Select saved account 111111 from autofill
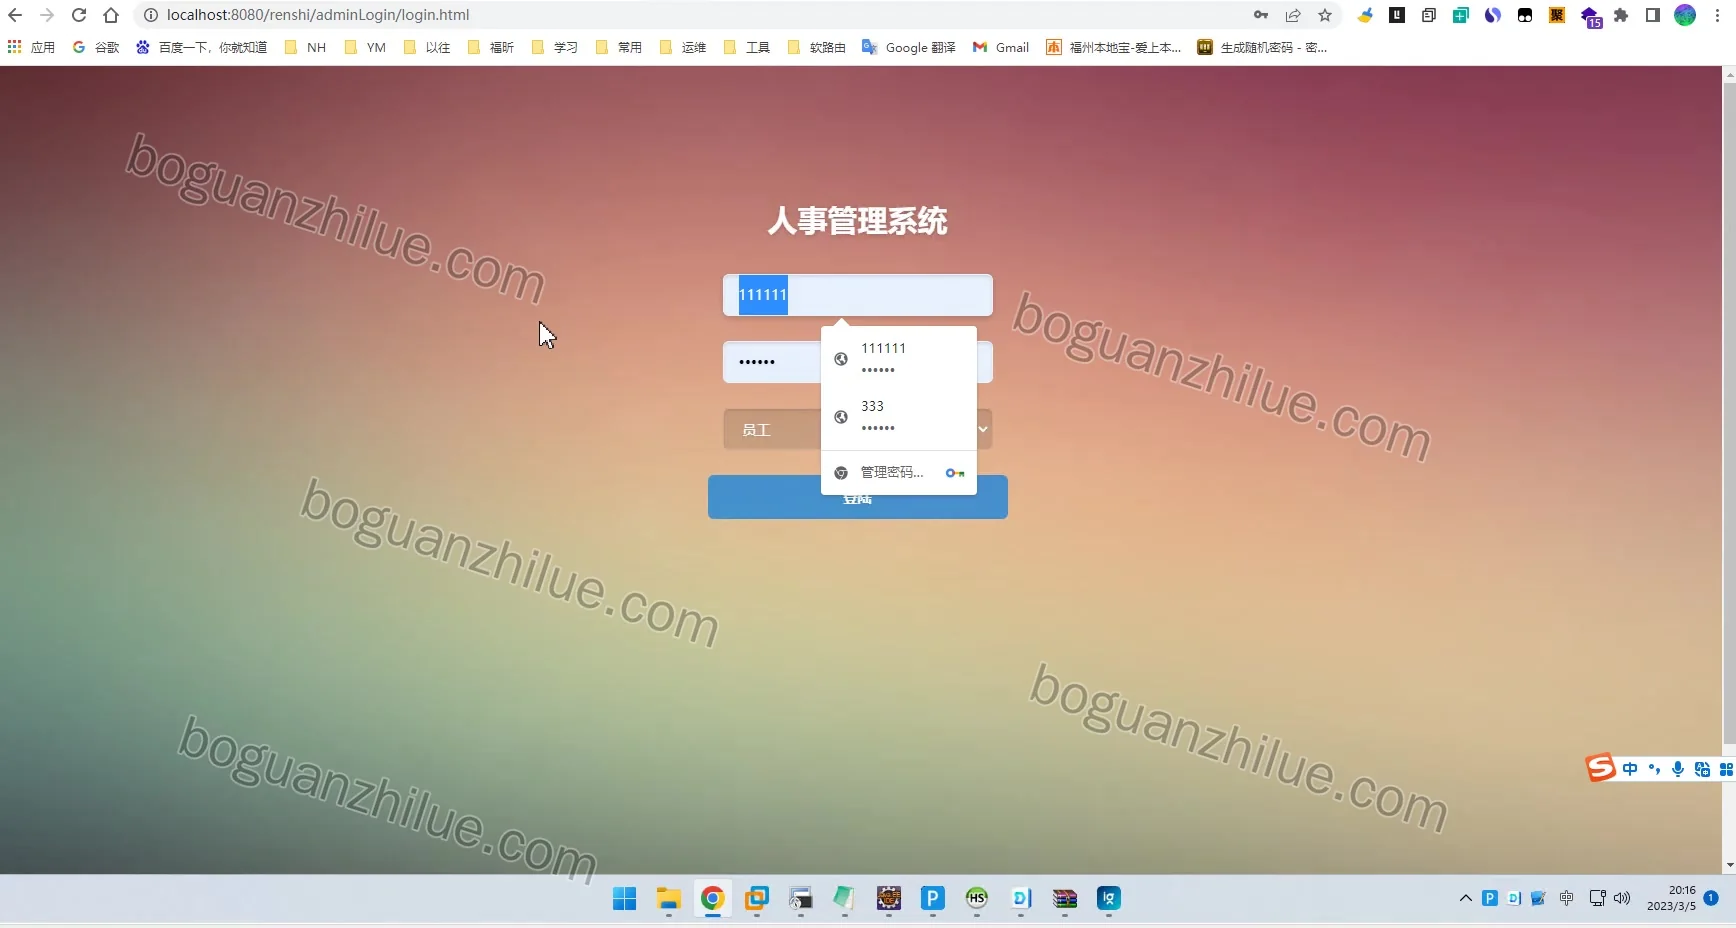The image size is (1736, 928). point(899,358)
